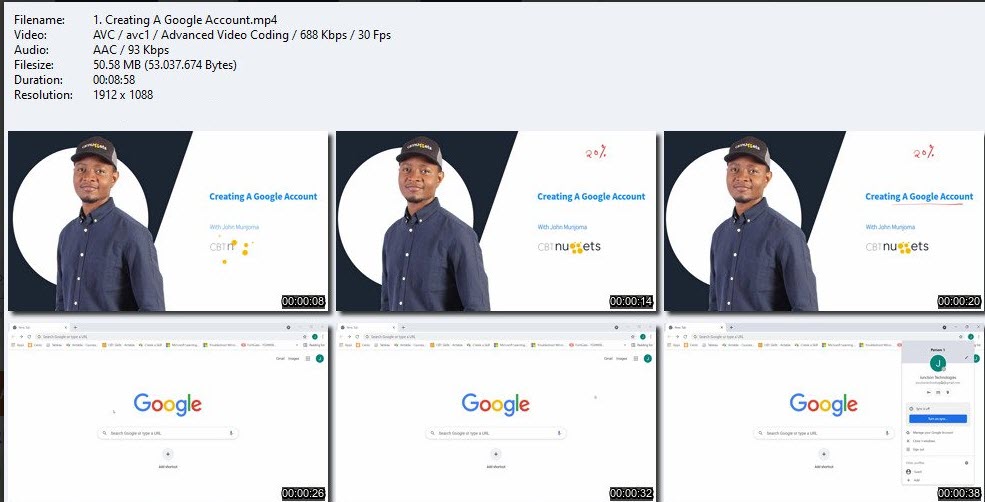Open the video thumbnail stamped 00:00:26
The image size is (985, 502).
[168, 412]
